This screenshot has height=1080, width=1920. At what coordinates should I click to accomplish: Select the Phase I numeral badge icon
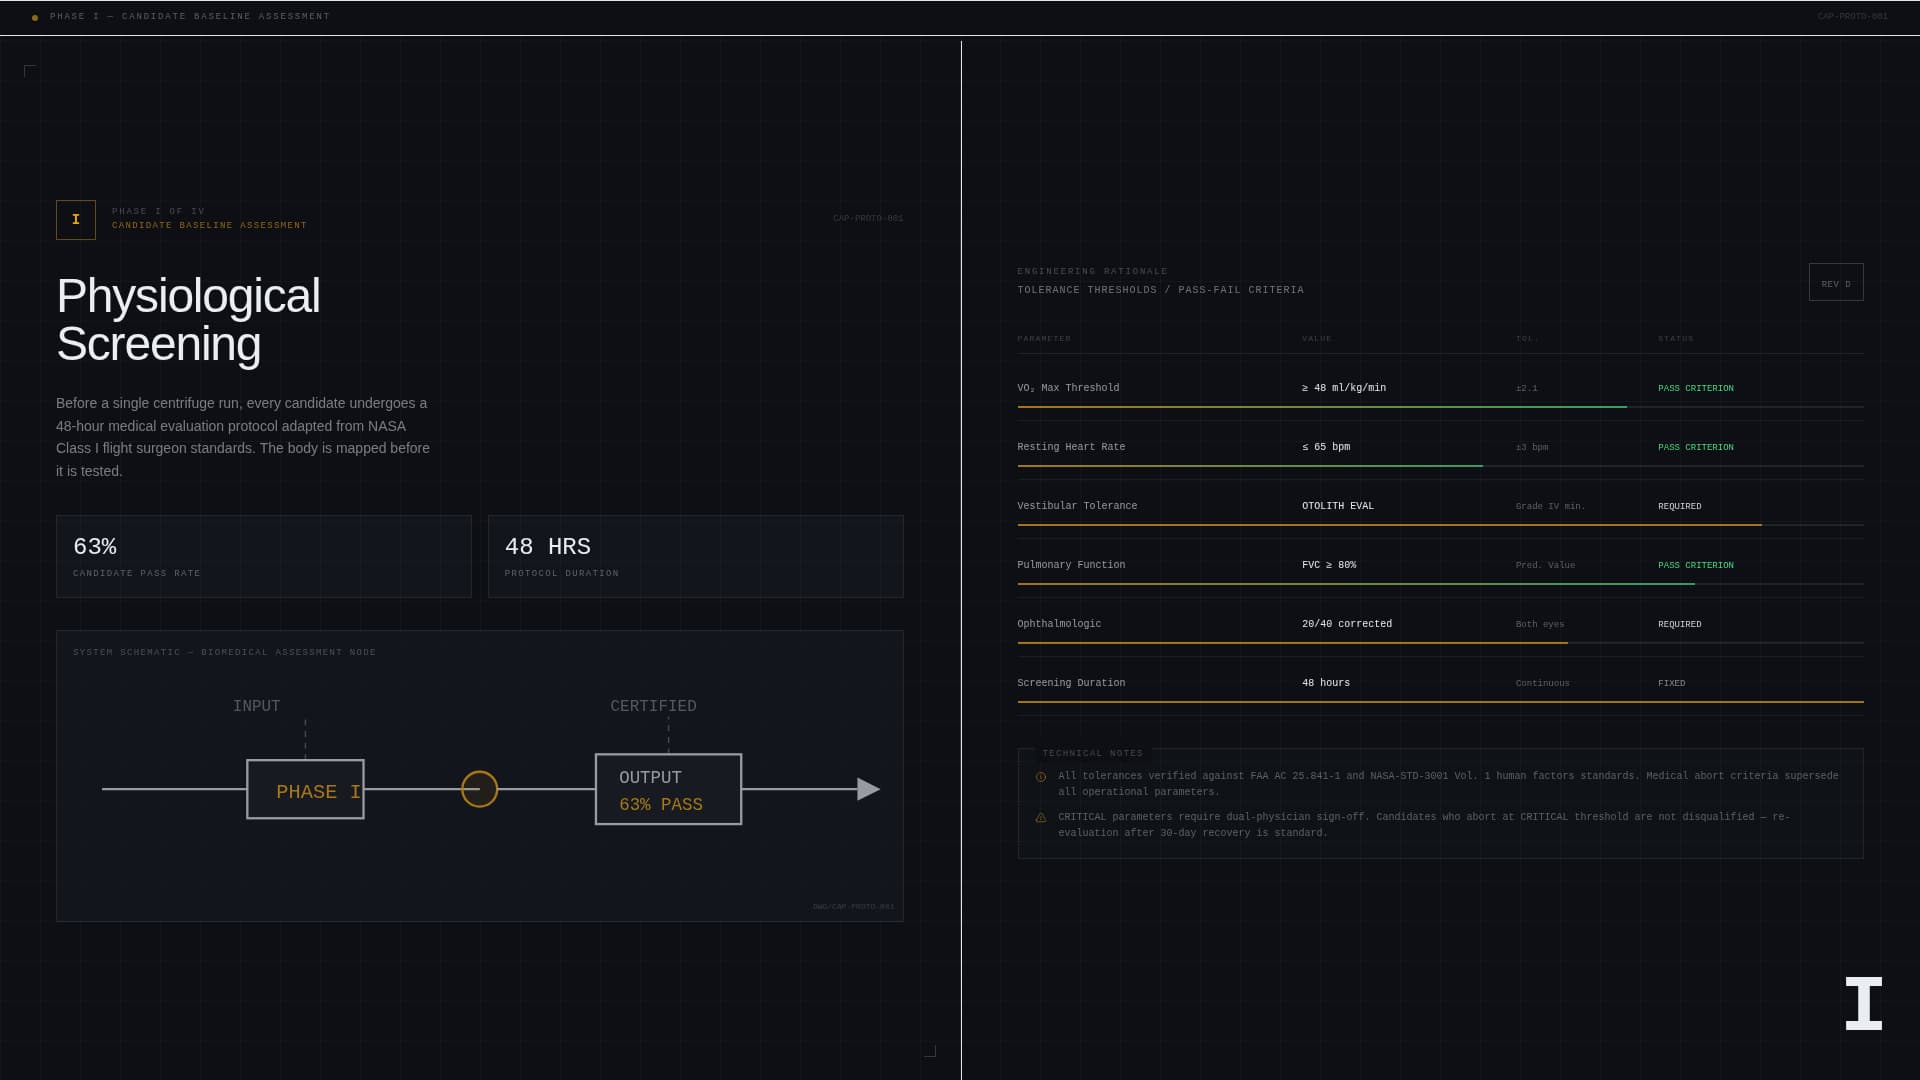pyautogui.click(x=76, y=219)
